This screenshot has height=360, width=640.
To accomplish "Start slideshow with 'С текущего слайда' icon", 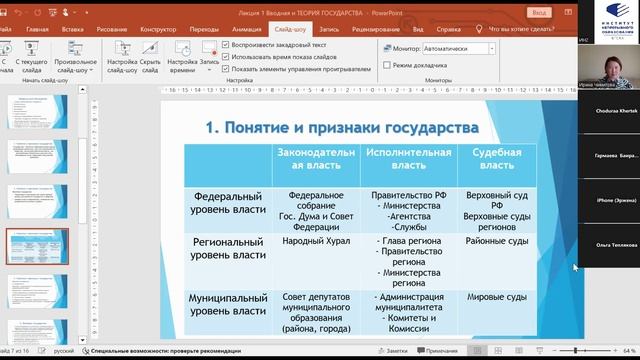I will (x=31, y=49).
